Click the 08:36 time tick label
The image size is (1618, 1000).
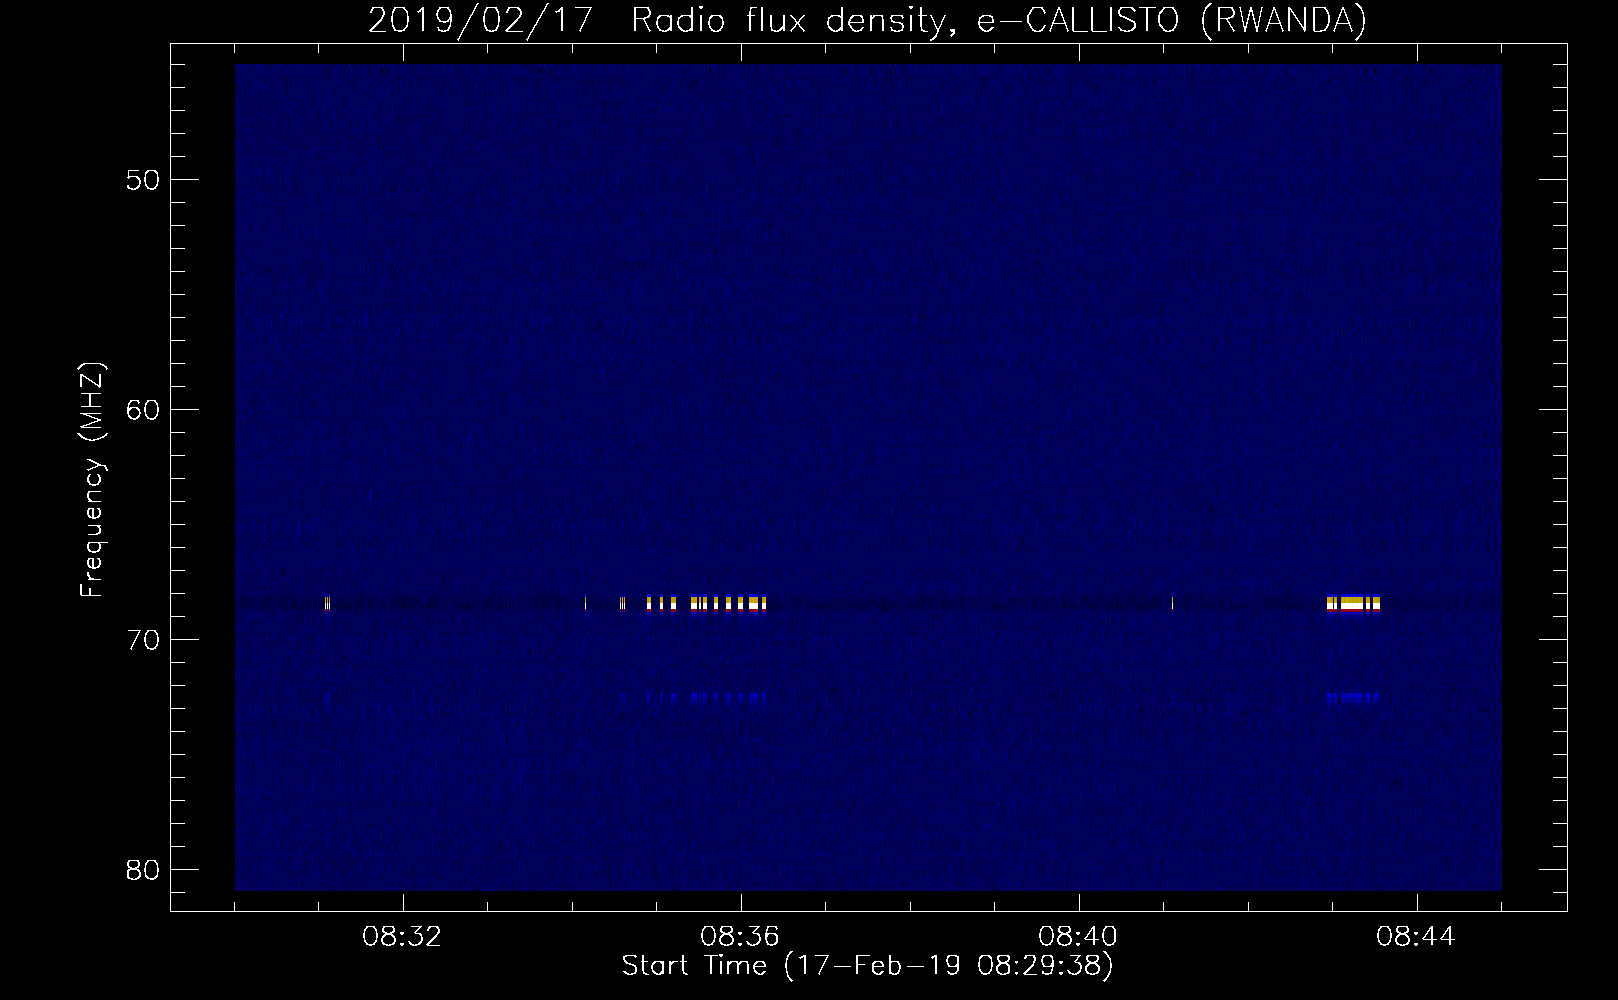740,937
